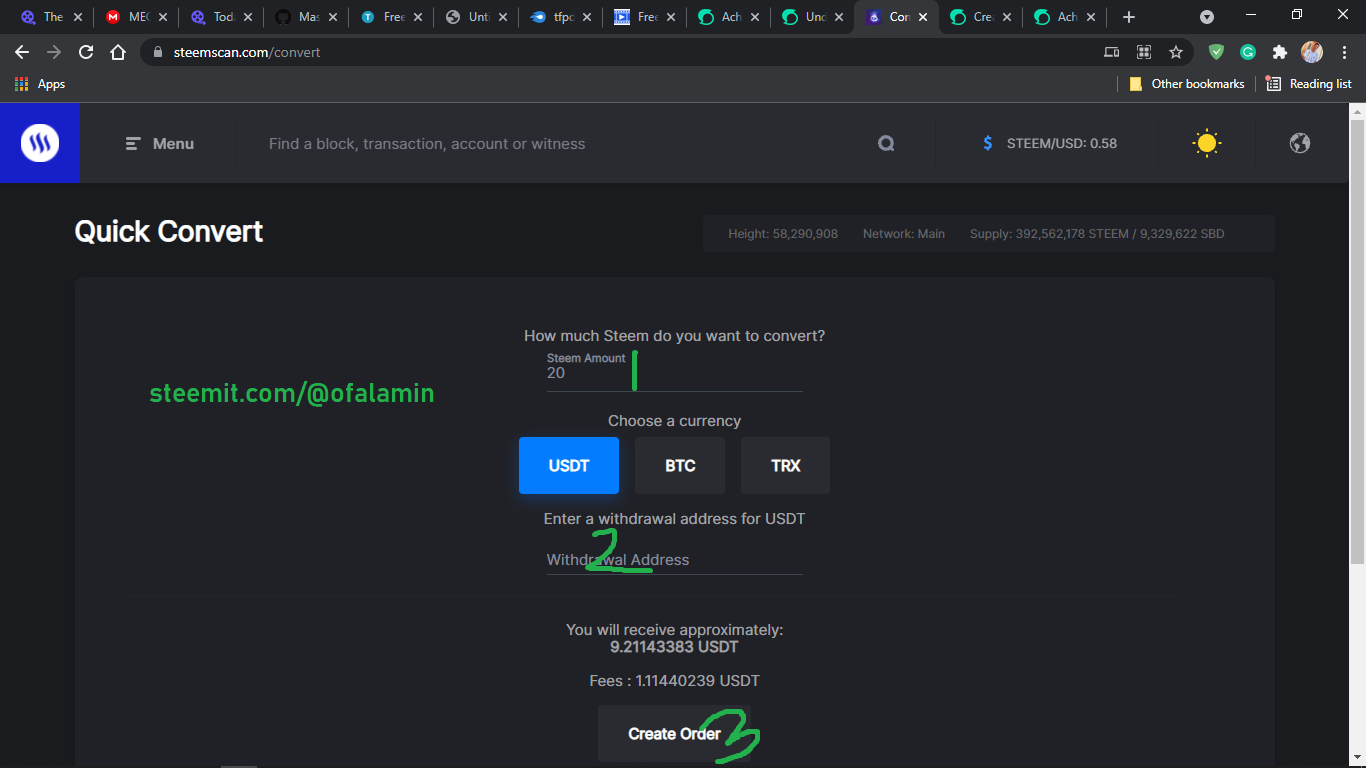This screenshot has height=768, width=1366.
Task: Close the MEG tab
Action: [163, 17]
